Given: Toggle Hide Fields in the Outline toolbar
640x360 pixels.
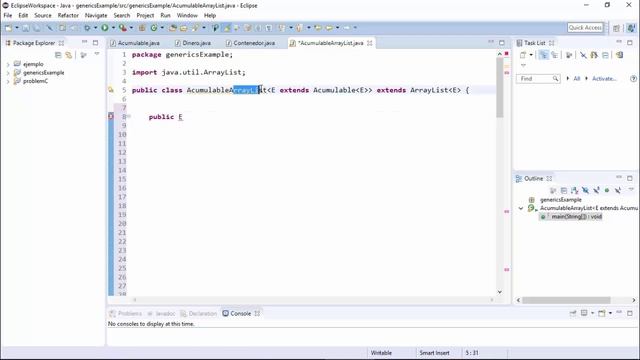Looking at the screenshot, I should [x=585, y=190].
